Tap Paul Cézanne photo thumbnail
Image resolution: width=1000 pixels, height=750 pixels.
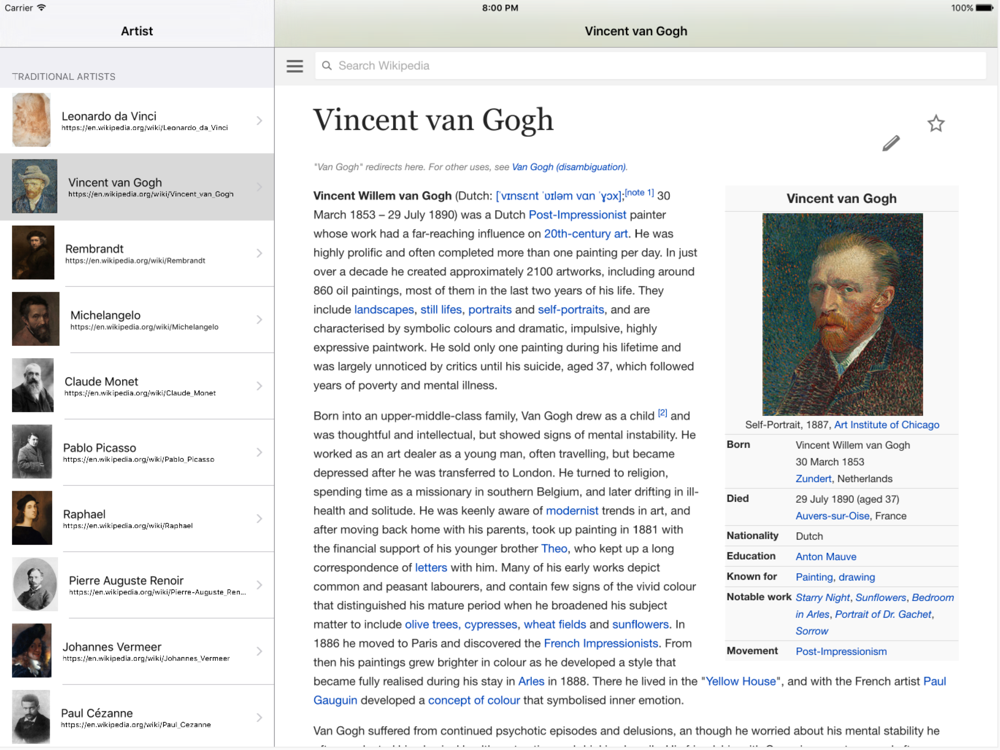coord(31,717)
